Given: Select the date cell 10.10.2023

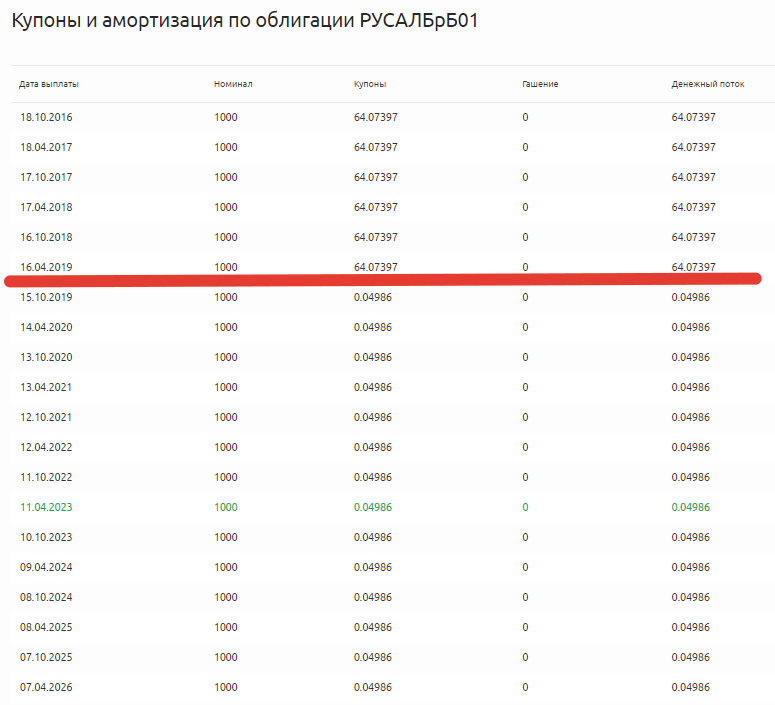Looking at the screenshot, I should (x=46, y=537).
